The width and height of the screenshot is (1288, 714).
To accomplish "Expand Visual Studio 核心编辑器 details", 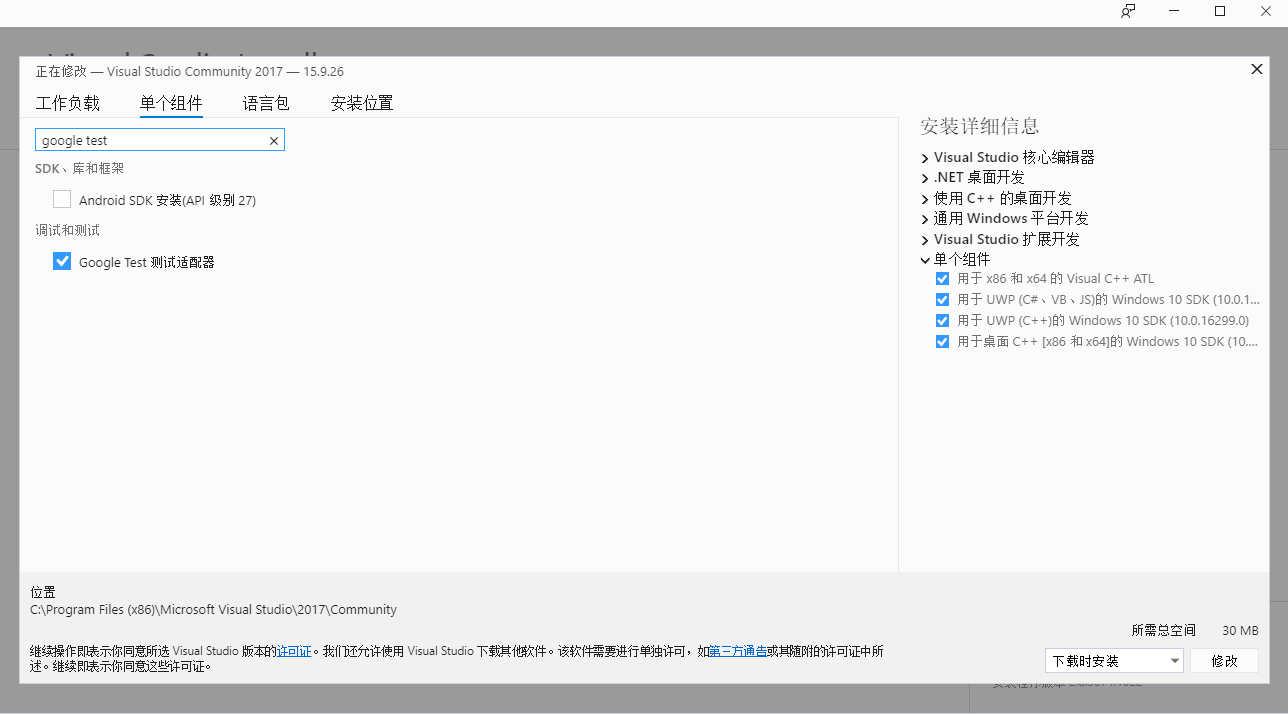I will [925, 158].
